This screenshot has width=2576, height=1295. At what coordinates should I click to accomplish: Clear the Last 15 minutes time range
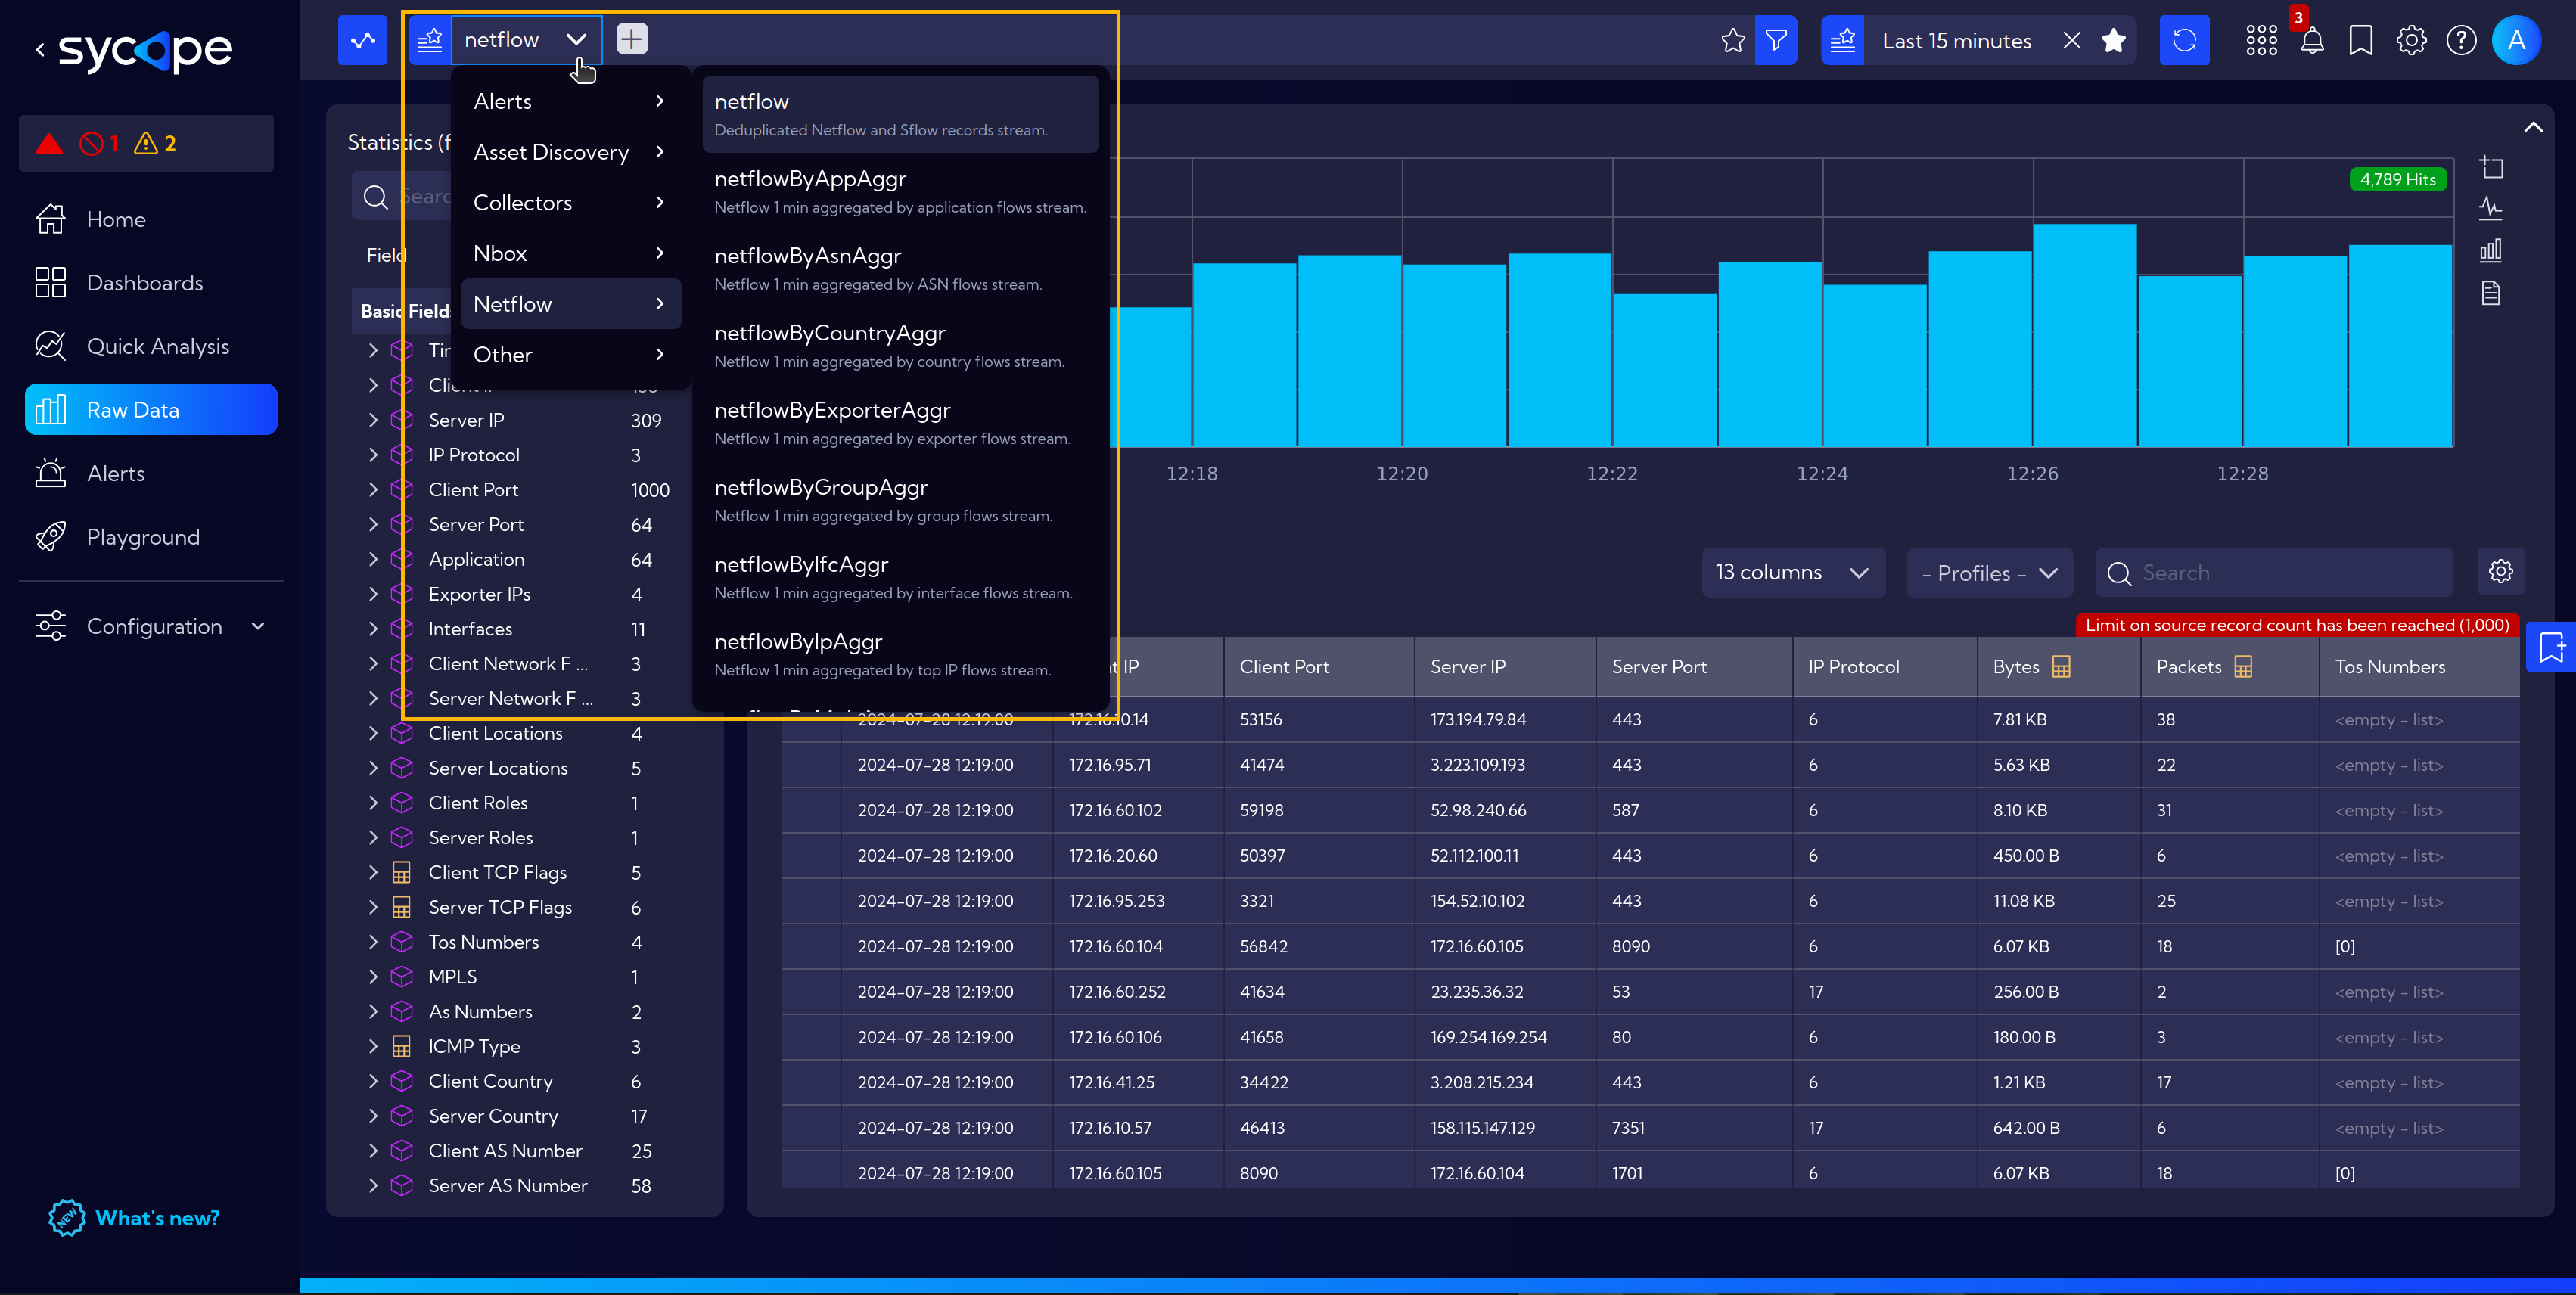click(2072, 40)
